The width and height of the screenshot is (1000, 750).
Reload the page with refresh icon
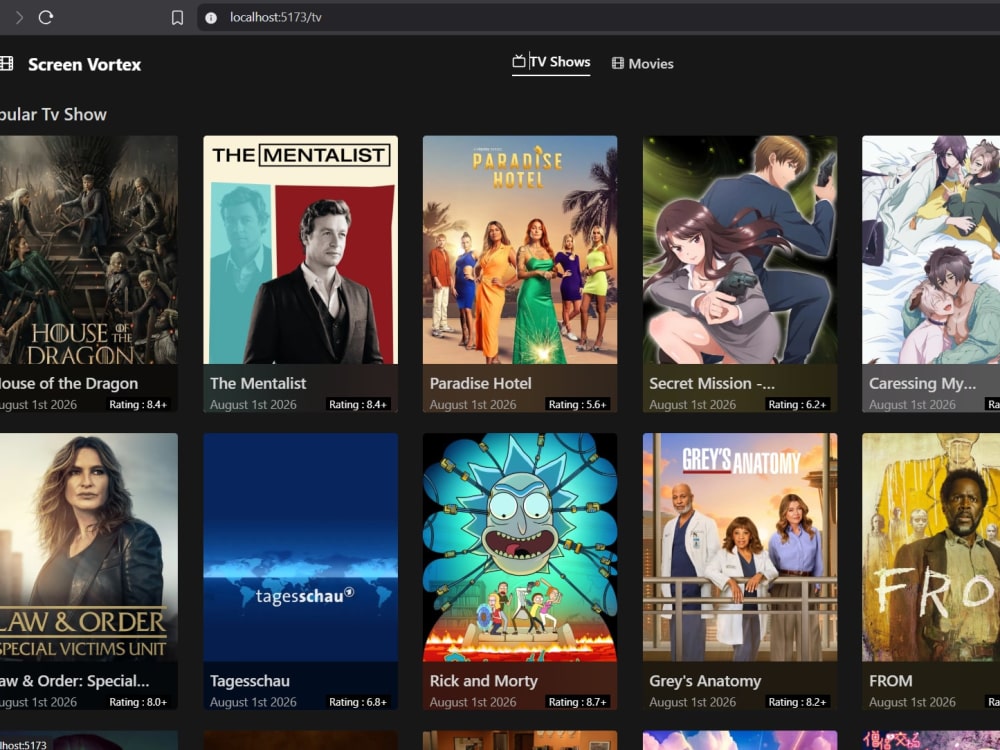45,17
